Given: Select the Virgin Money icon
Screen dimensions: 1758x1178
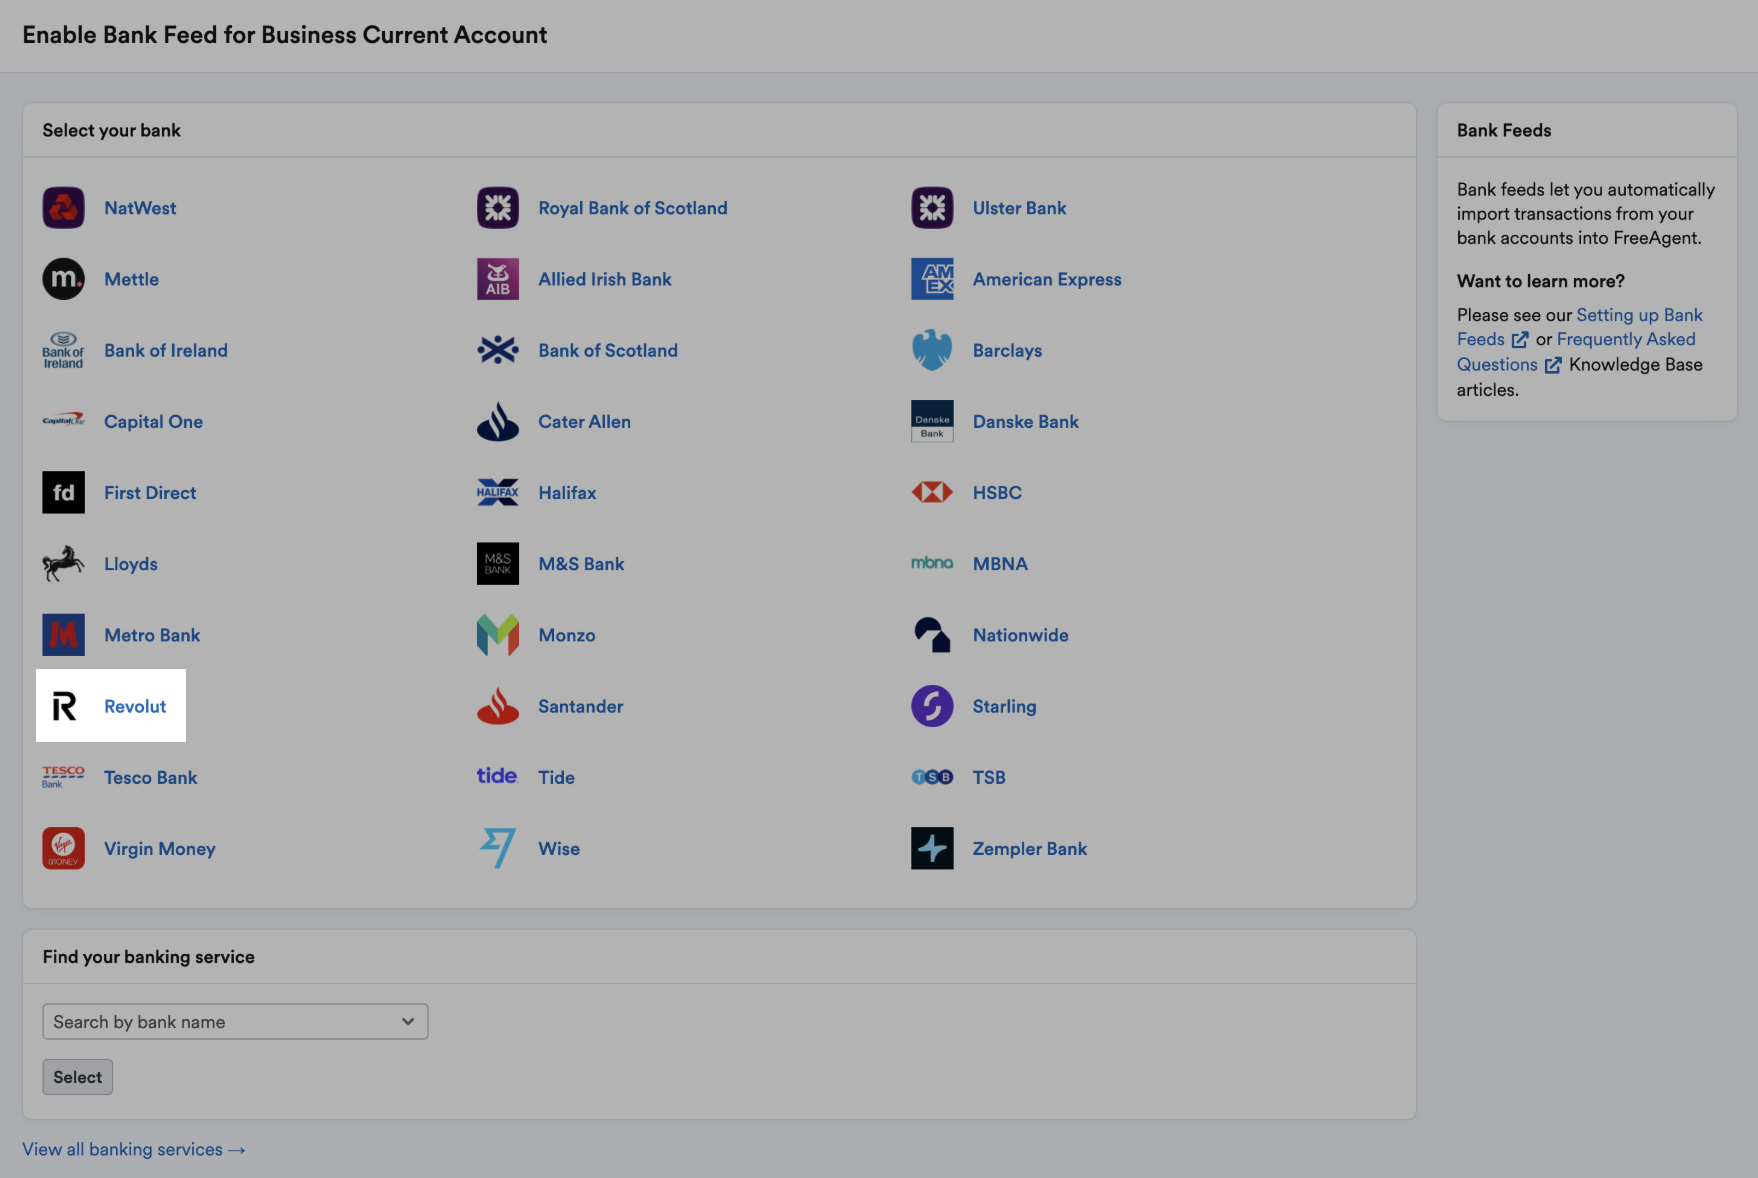Looking at the screenshot, I should [x=63, y=848].
